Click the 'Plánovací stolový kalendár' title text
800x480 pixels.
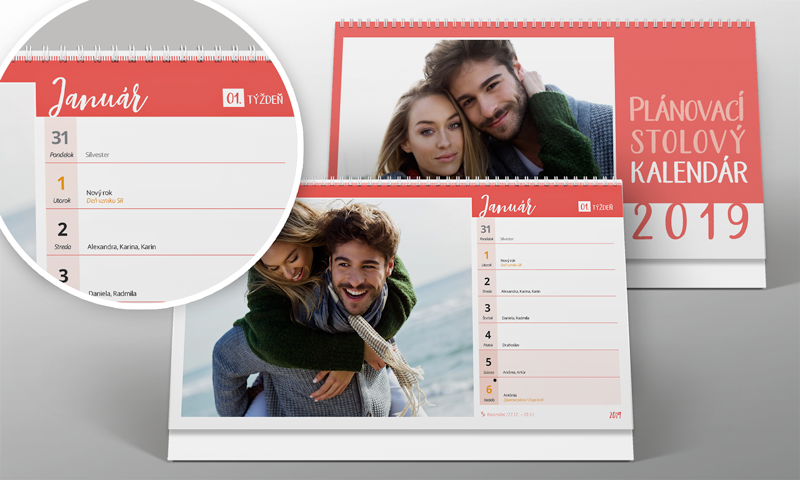(x=688, y=140)
